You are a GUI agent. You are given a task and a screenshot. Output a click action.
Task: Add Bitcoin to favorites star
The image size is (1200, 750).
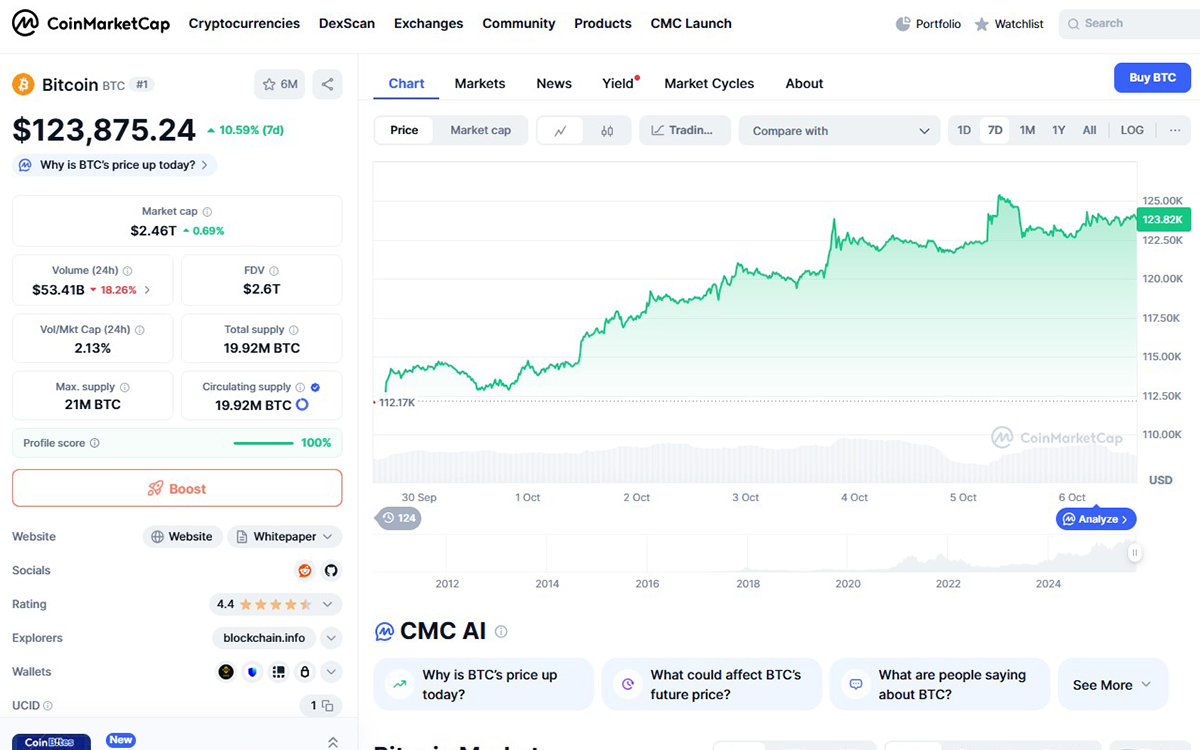click(x=267, y=84)
